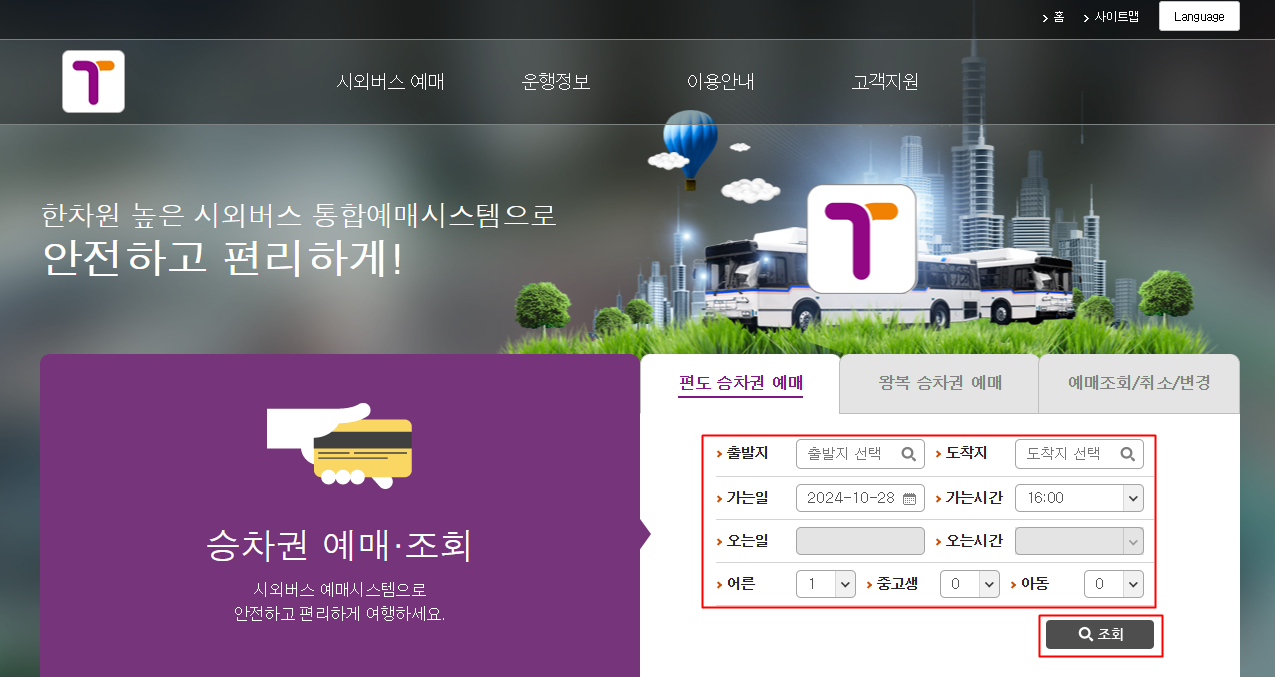Viewport: 1275px width, 677px height.
Task: Click the 출발지 label
Action: coord(747,453)
